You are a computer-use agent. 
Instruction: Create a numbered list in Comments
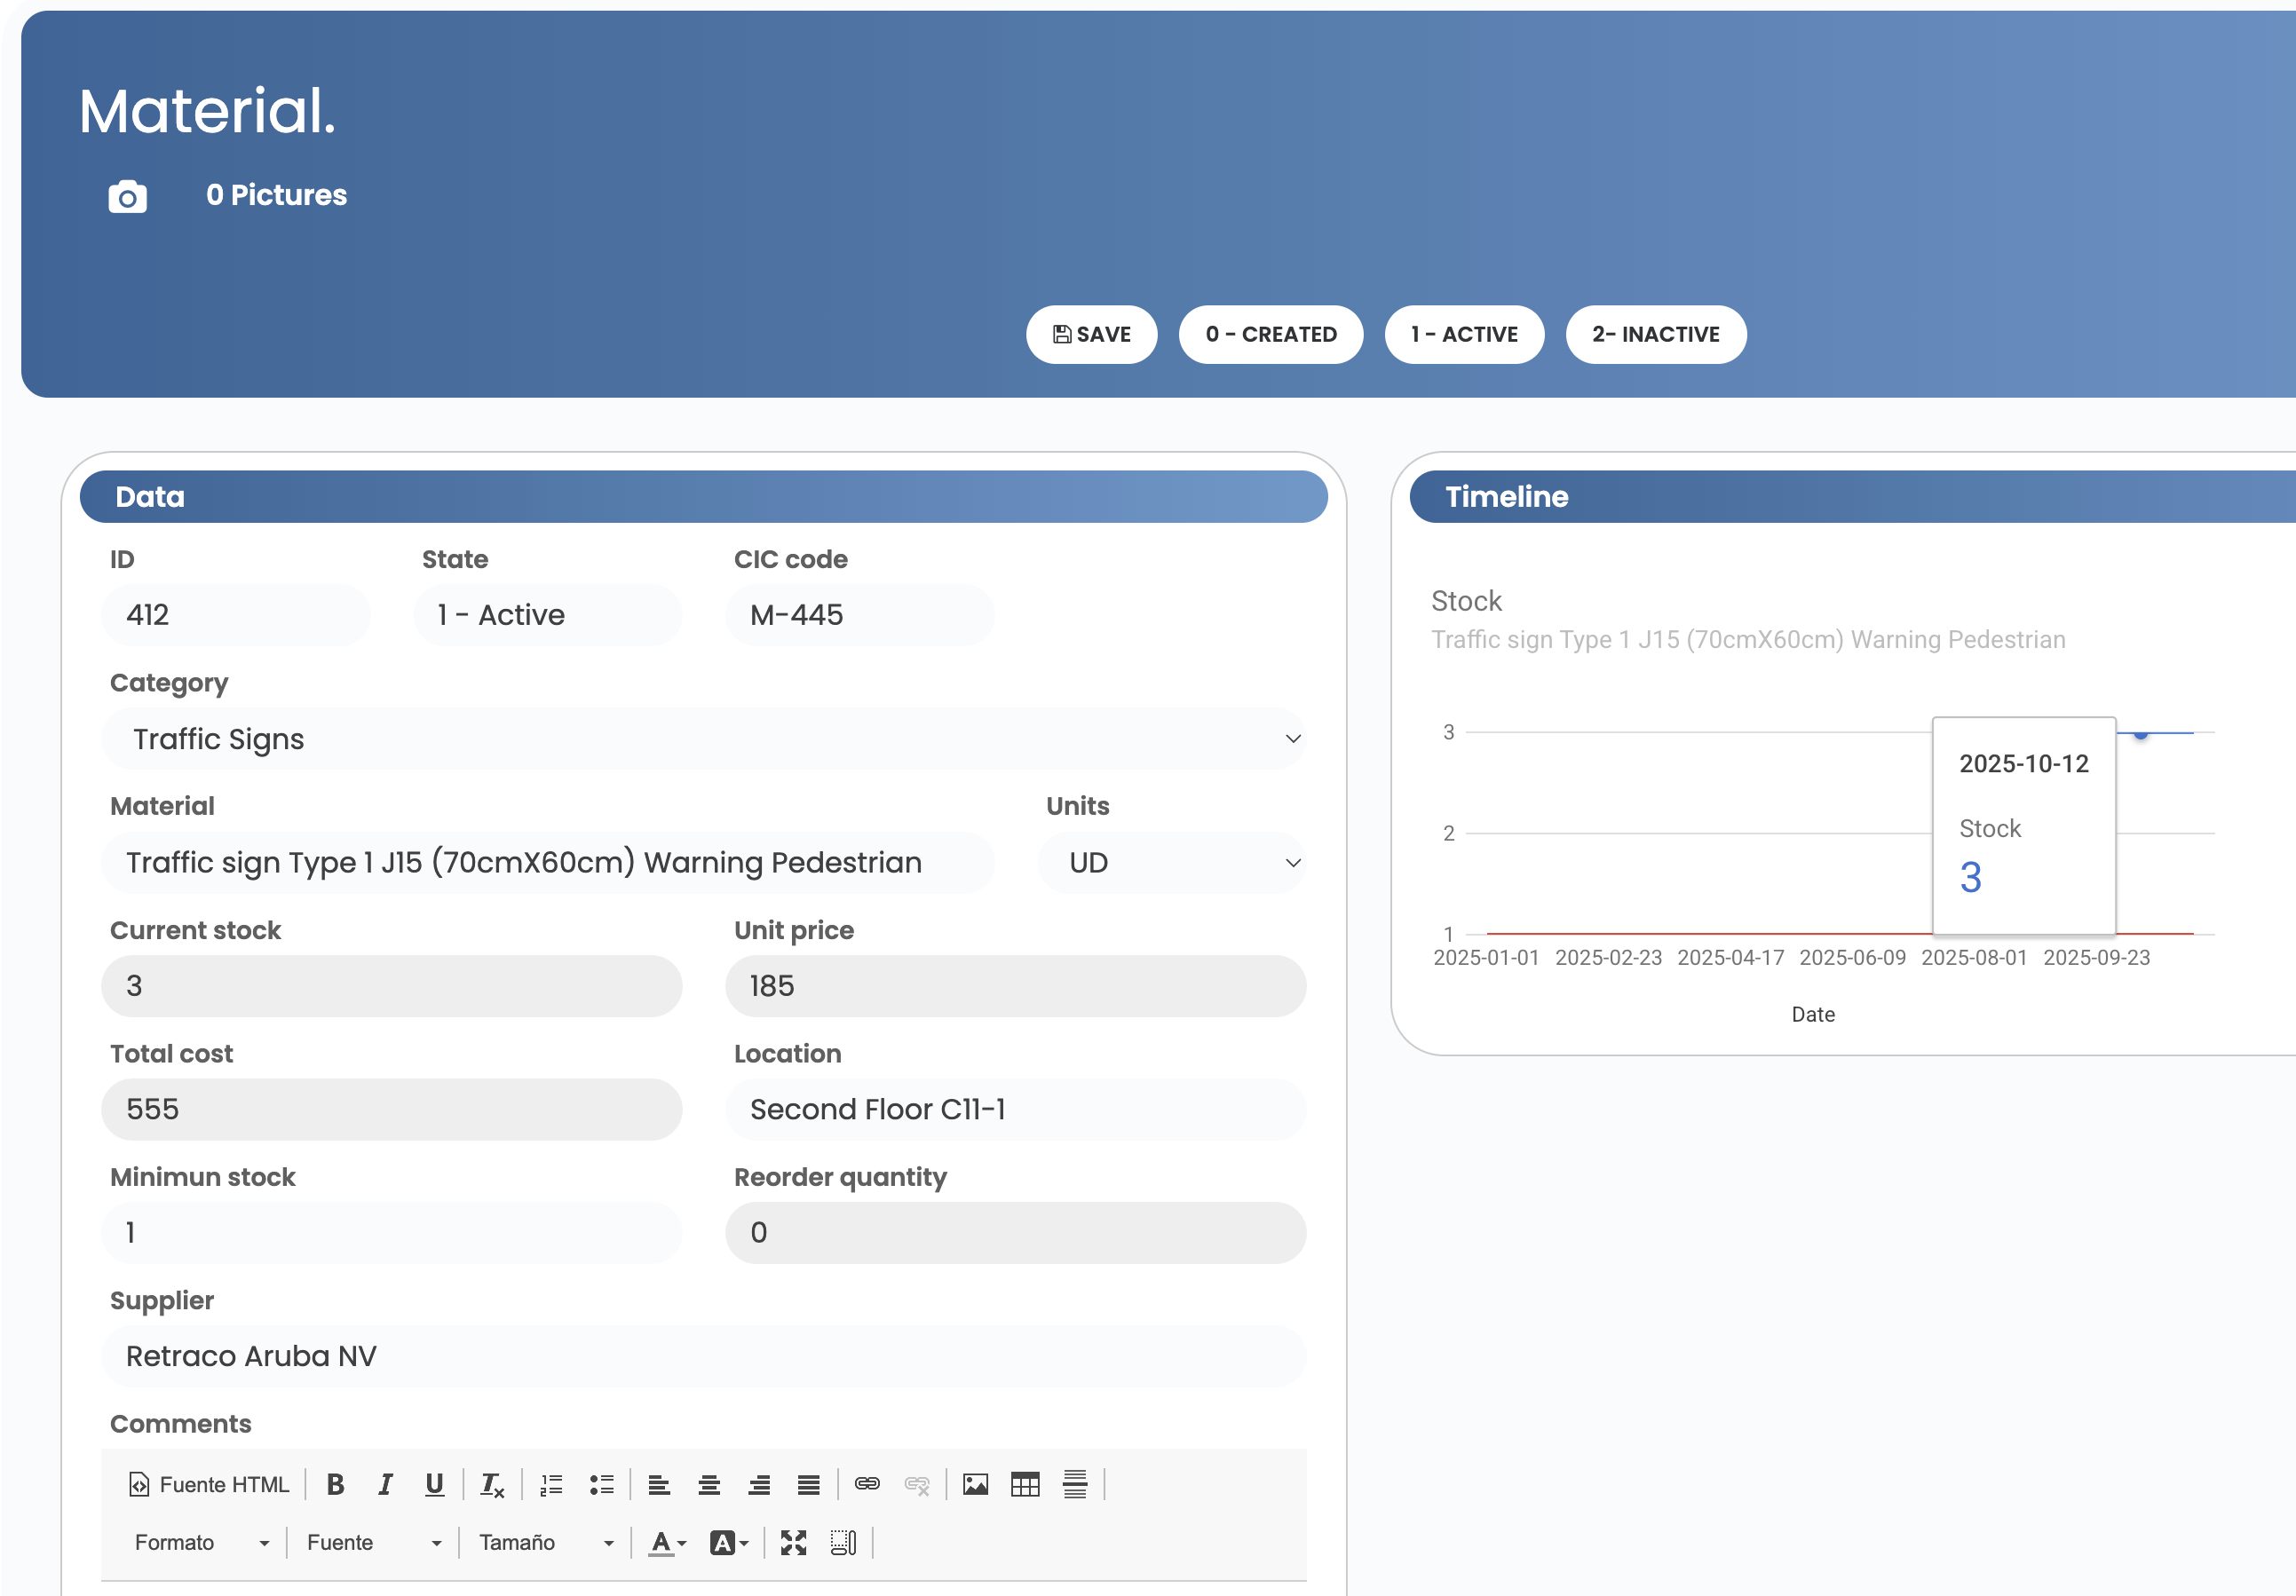click(x=551, y=1484)
